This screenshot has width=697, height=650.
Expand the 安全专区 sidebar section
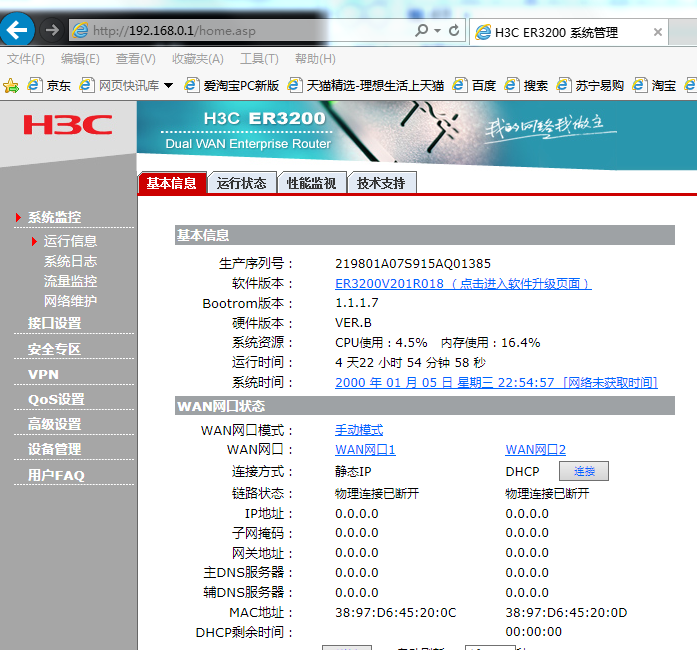(54, 349)
